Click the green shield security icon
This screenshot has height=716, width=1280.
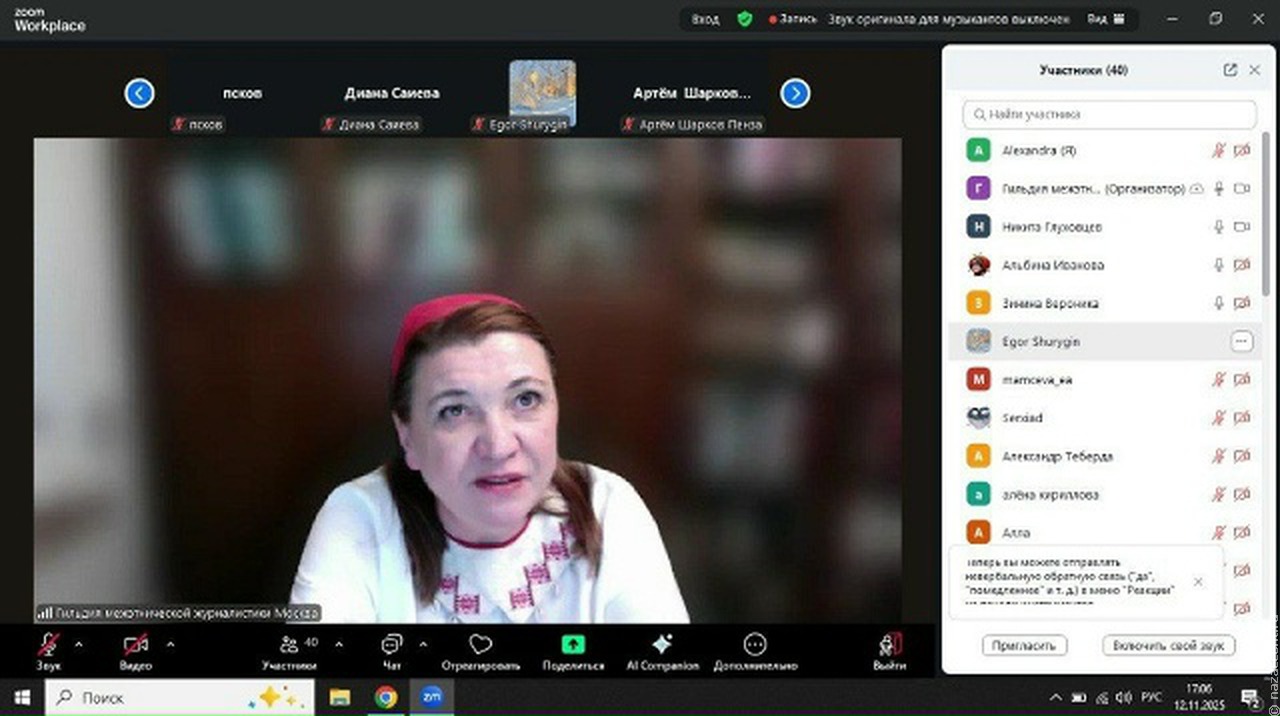744,19
